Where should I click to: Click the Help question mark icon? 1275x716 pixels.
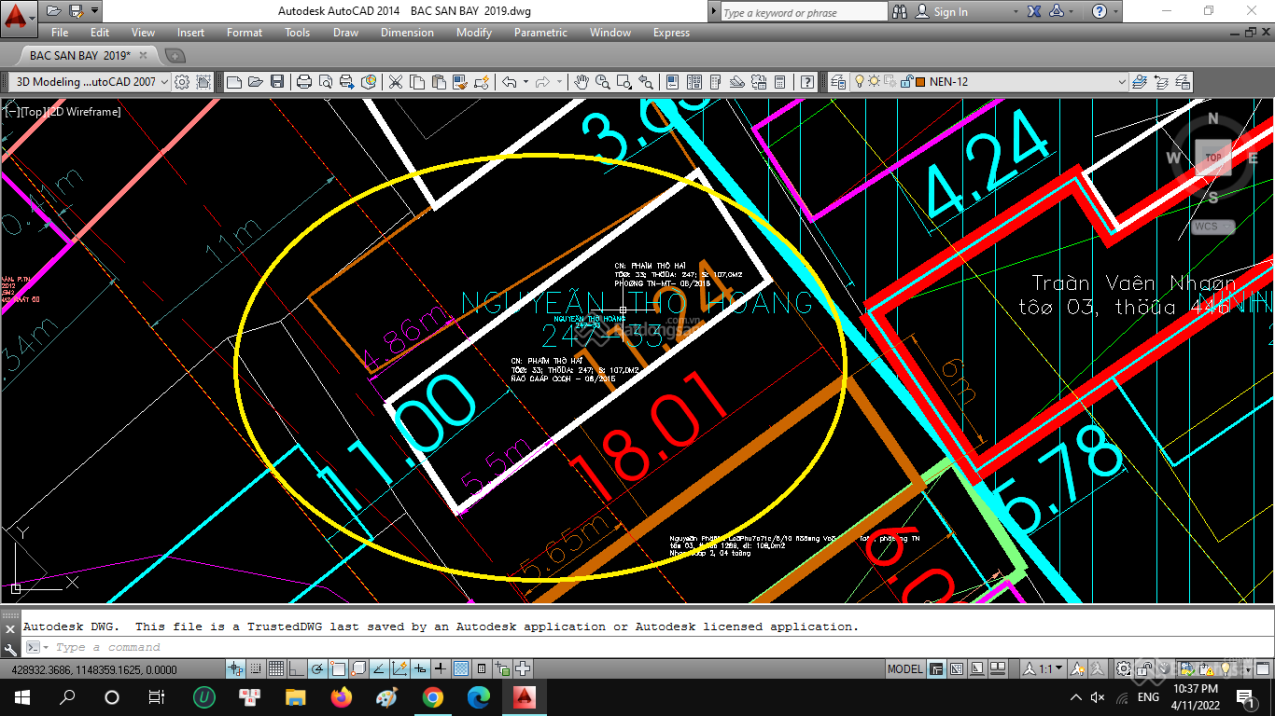click(x=807, y=82)
